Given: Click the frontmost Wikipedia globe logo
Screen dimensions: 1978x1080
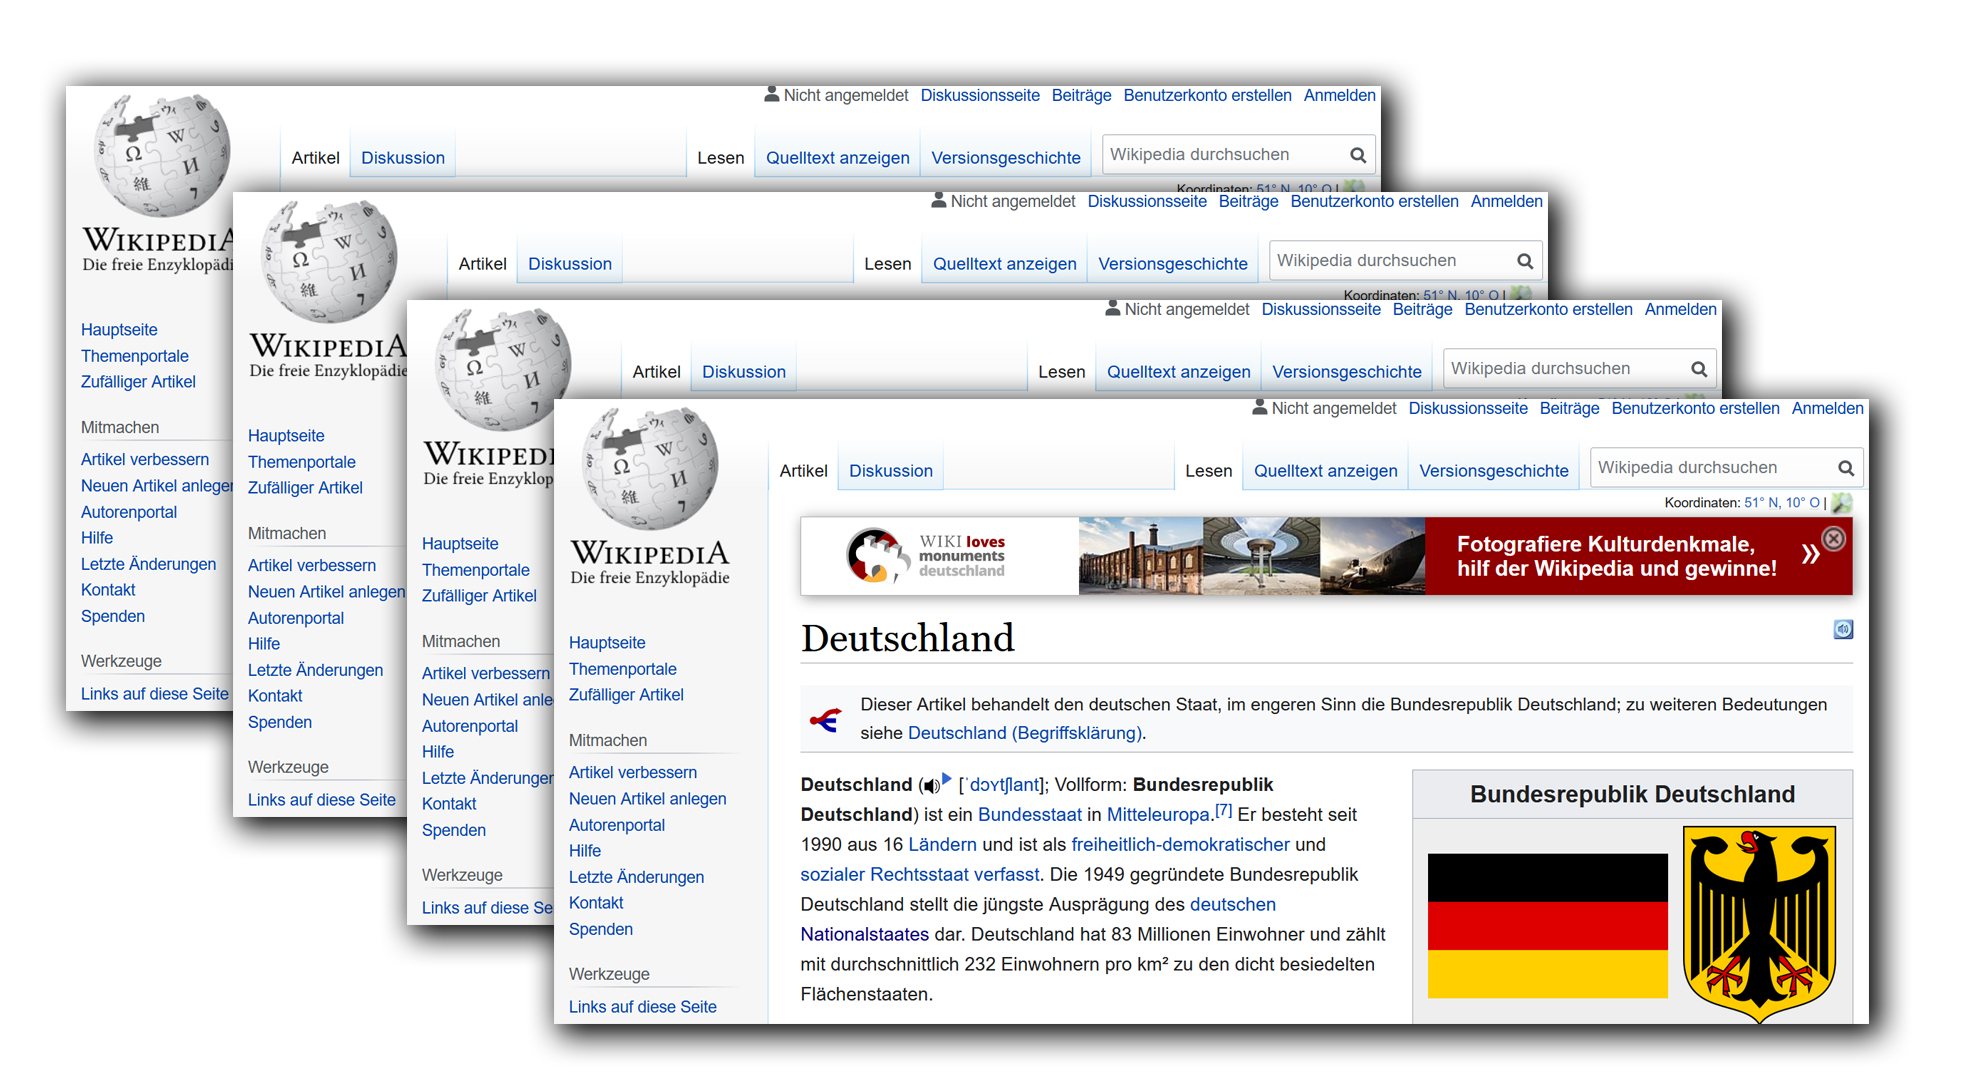Looking at the screenshot, I should point(650,468).
